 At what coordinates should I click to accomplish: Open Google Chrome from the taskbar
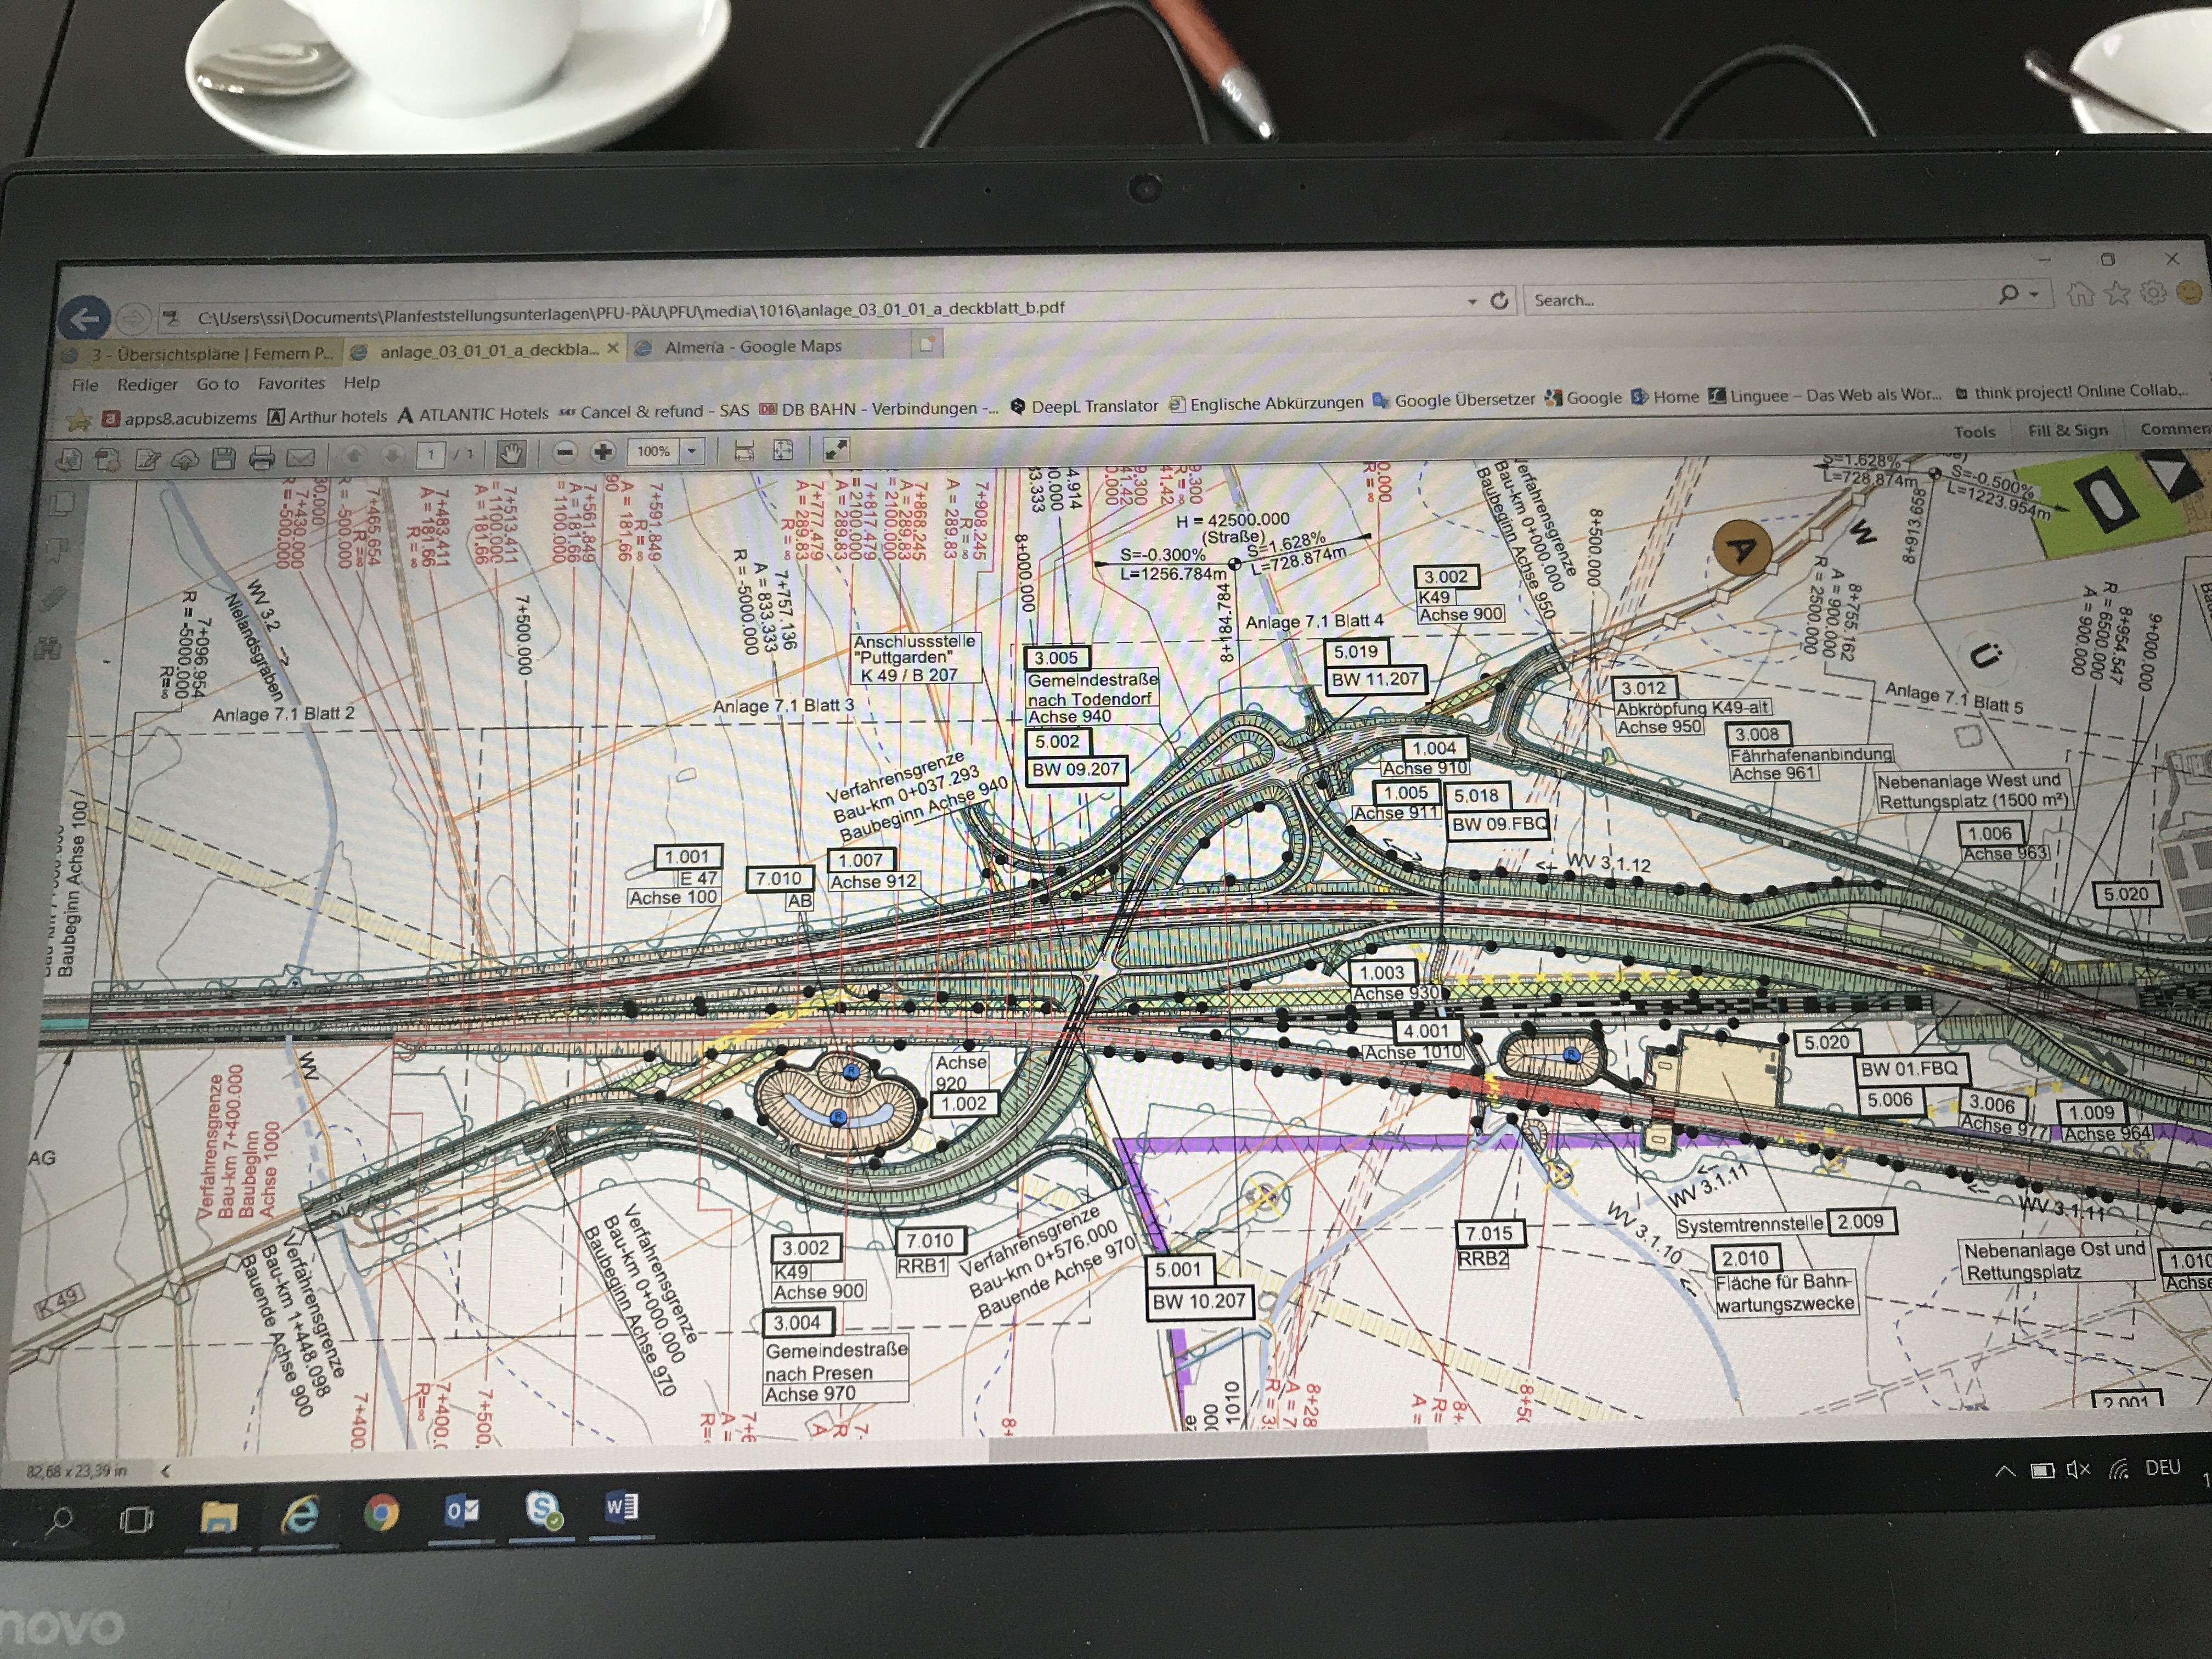[380, 1513]
